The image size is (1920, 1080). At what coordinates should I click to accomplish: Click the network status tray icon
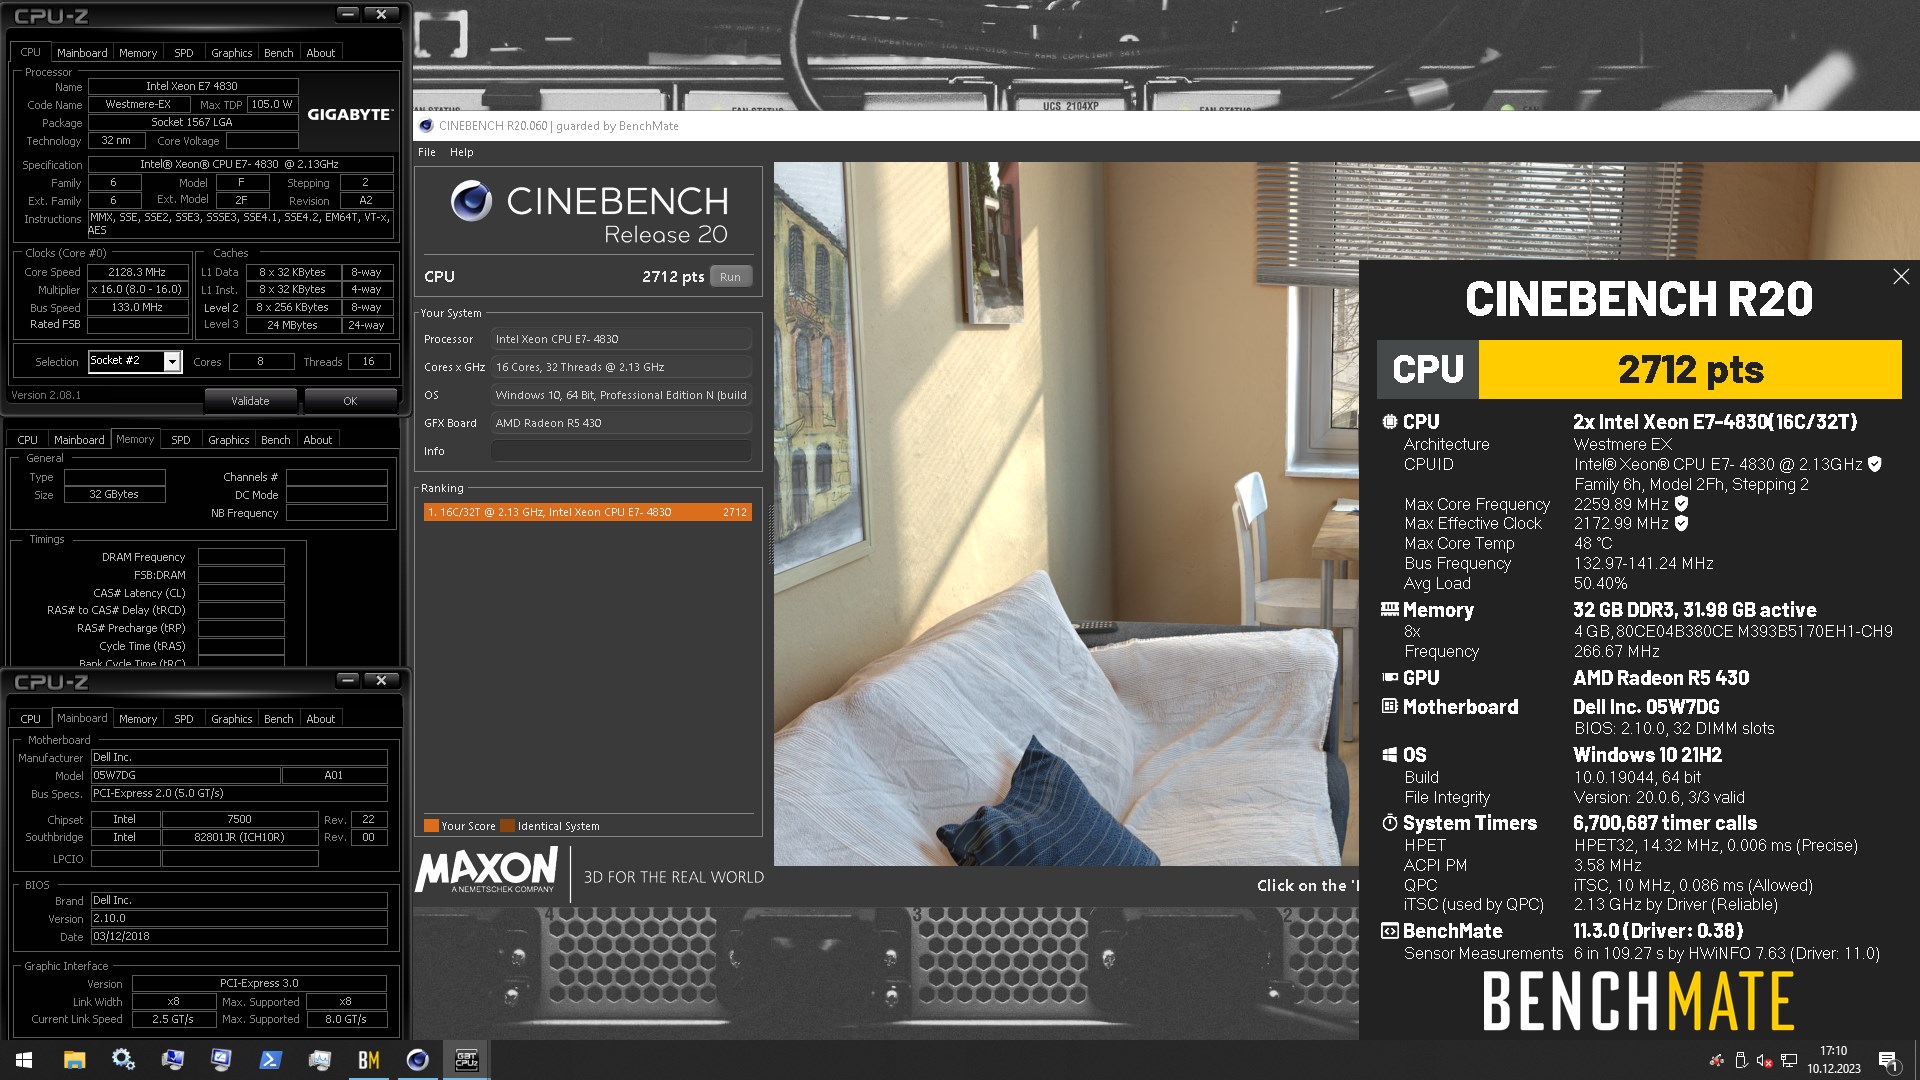[1789, 1061]
